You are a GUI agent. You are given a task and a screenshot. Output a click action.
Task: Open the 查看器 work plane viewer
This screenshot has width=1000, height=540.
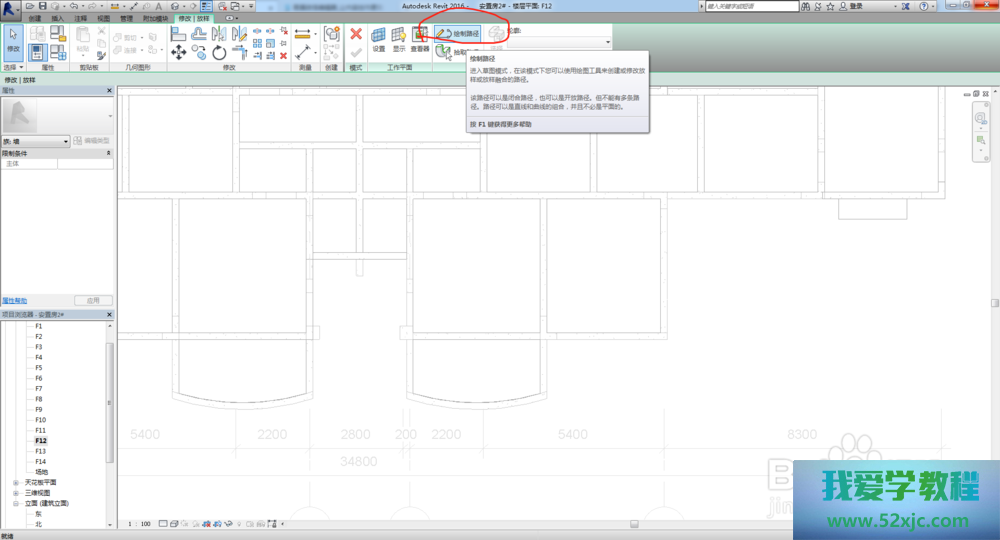tap(420, 37)
